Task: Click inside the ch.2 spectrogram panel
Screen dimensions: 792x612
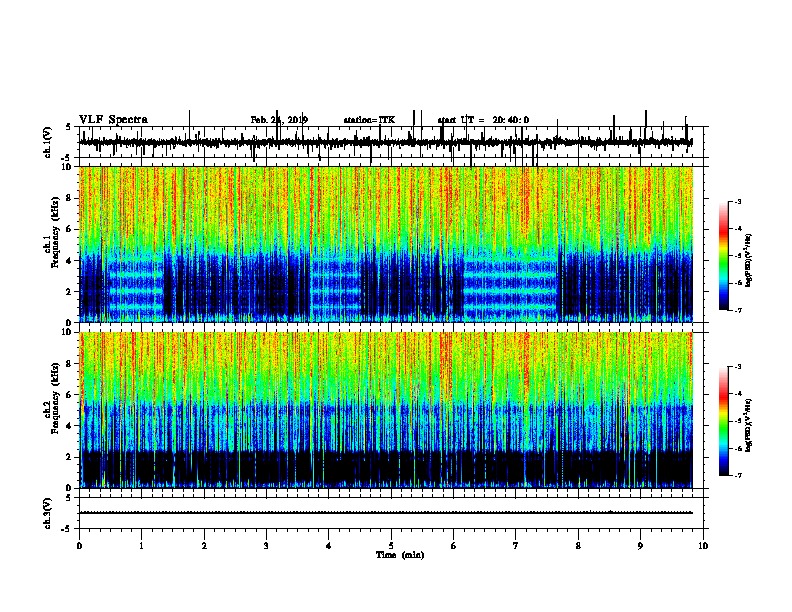Action: coord(385,410)
